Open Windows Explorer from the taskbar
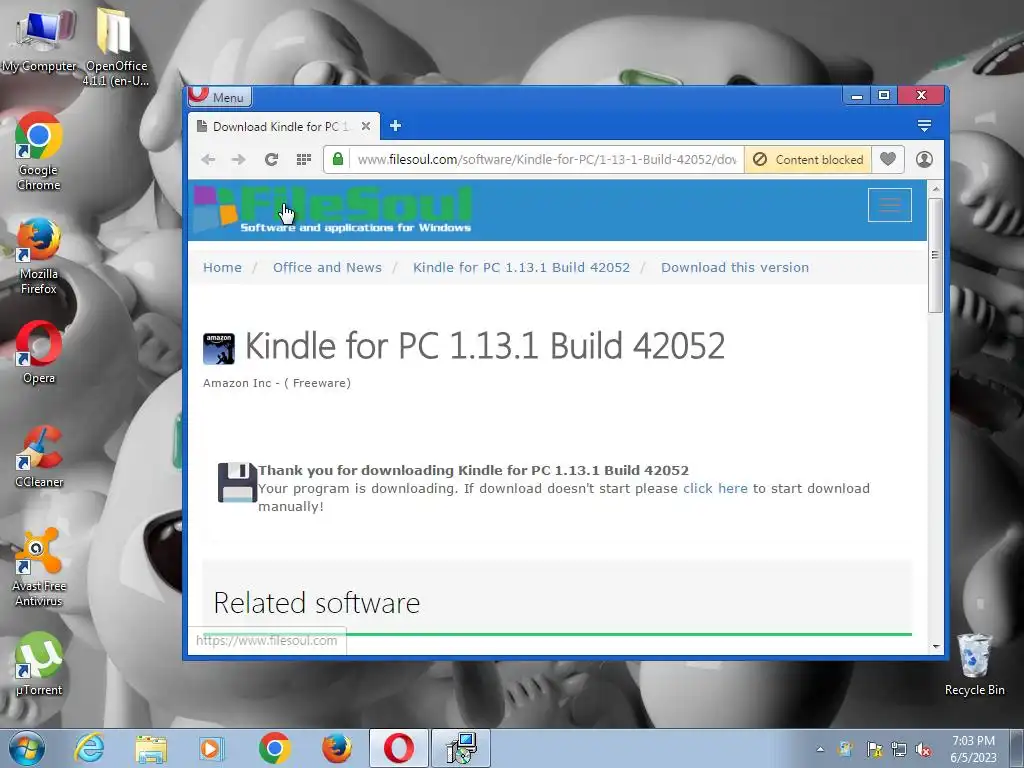Screen dimensions: 1024x768 click(151, 748)
